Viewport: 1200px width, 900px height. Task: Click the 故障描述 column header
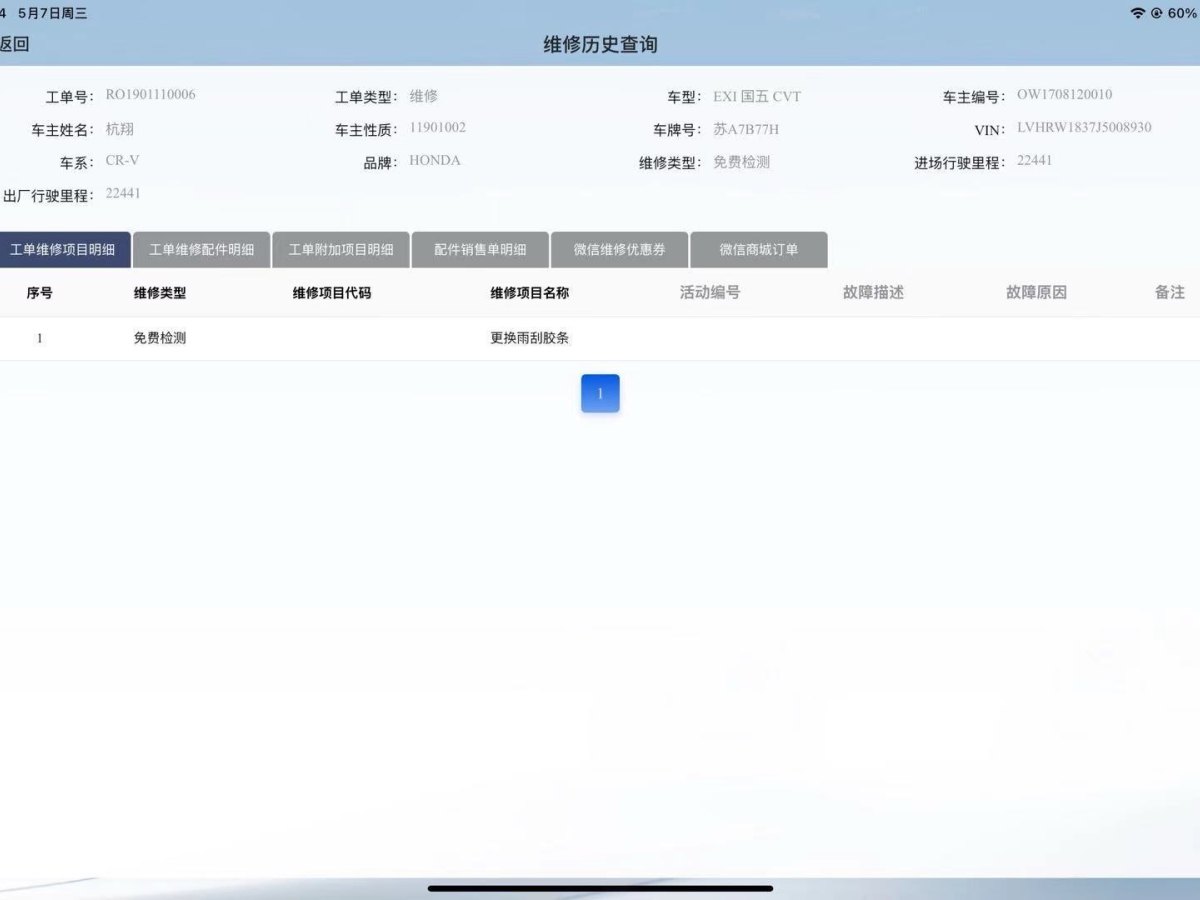pos(873,293)
